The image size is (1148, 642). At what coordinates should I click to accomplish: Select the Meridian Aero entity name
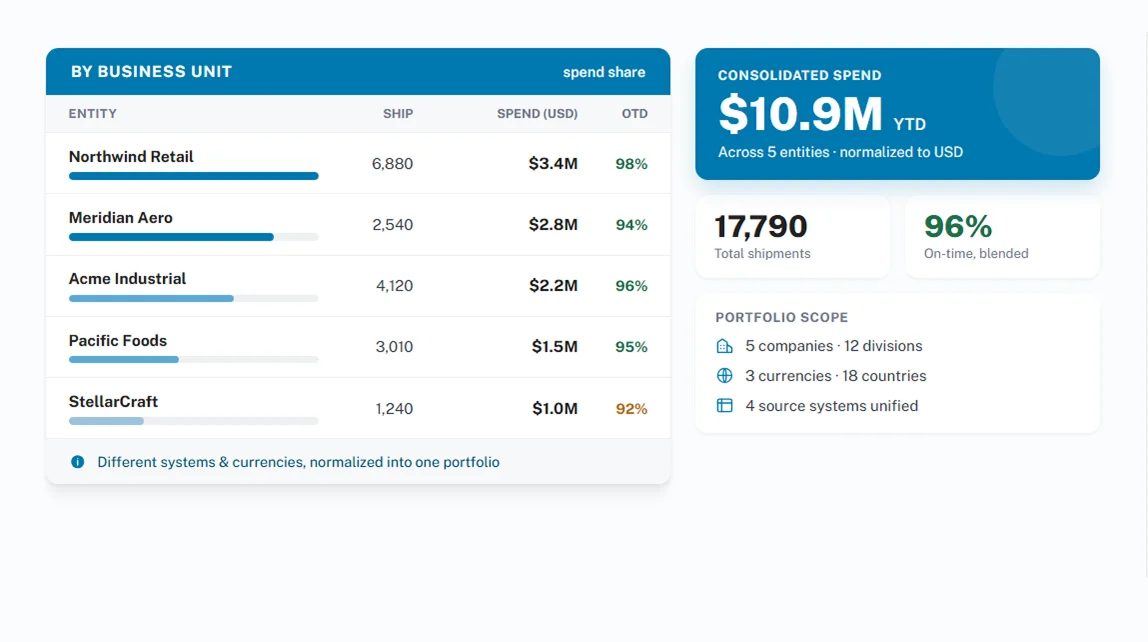pyautogui.click(x=121, y=218)
